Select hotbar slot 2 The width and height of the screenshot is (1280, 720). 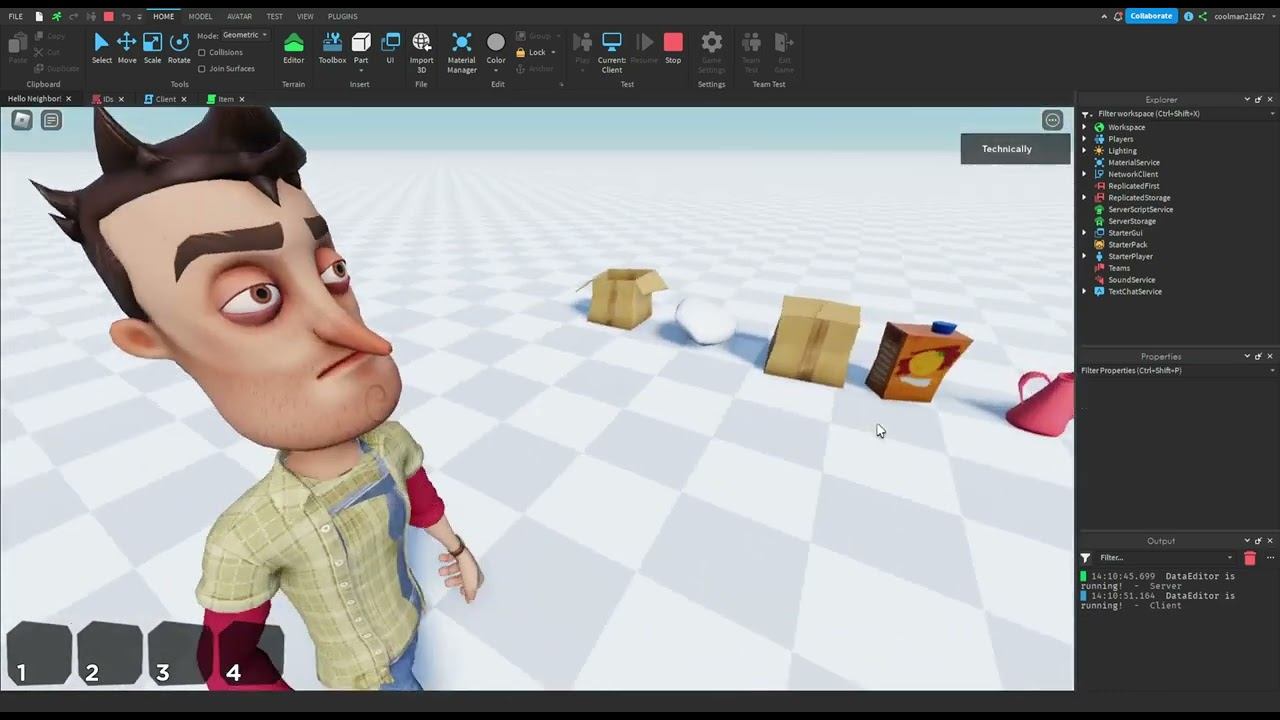pos(110,655)
